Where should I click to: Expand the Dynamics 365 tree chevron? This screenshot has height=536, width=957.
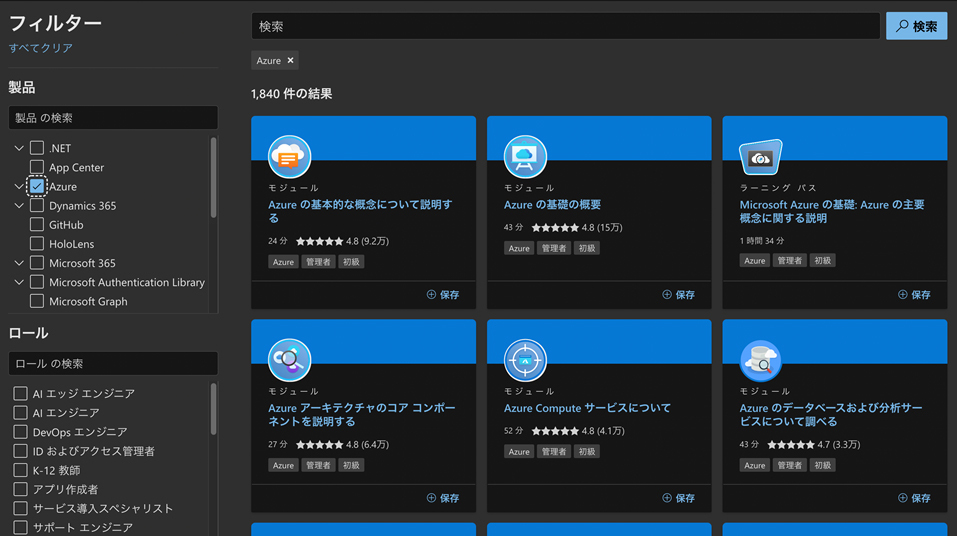tap(19, 205)
